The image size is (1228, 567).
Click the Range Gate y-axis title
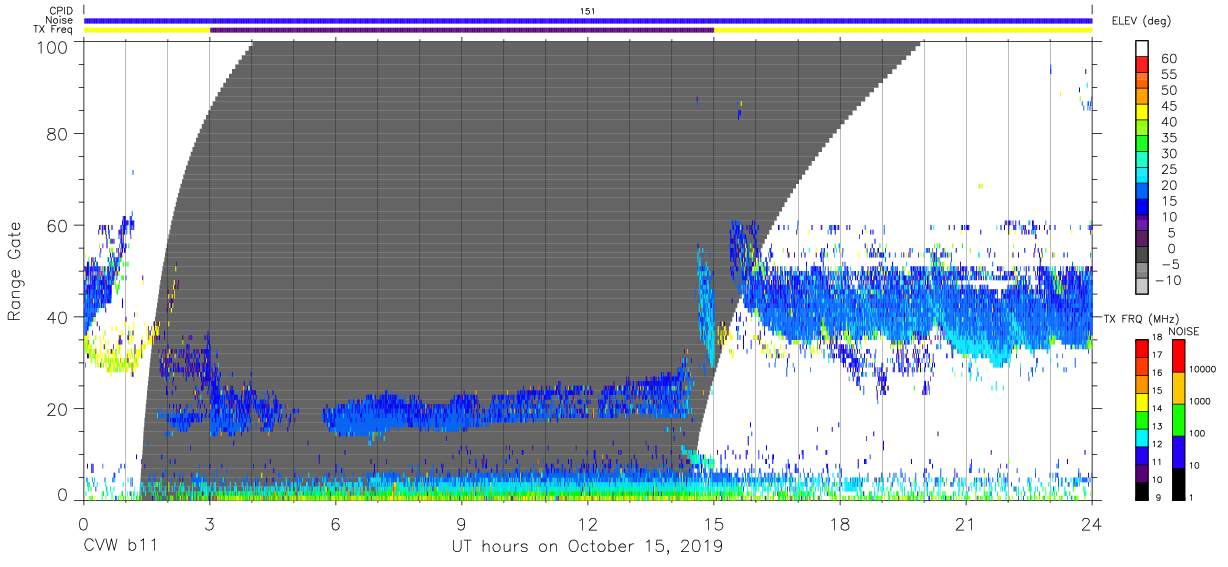15,272
